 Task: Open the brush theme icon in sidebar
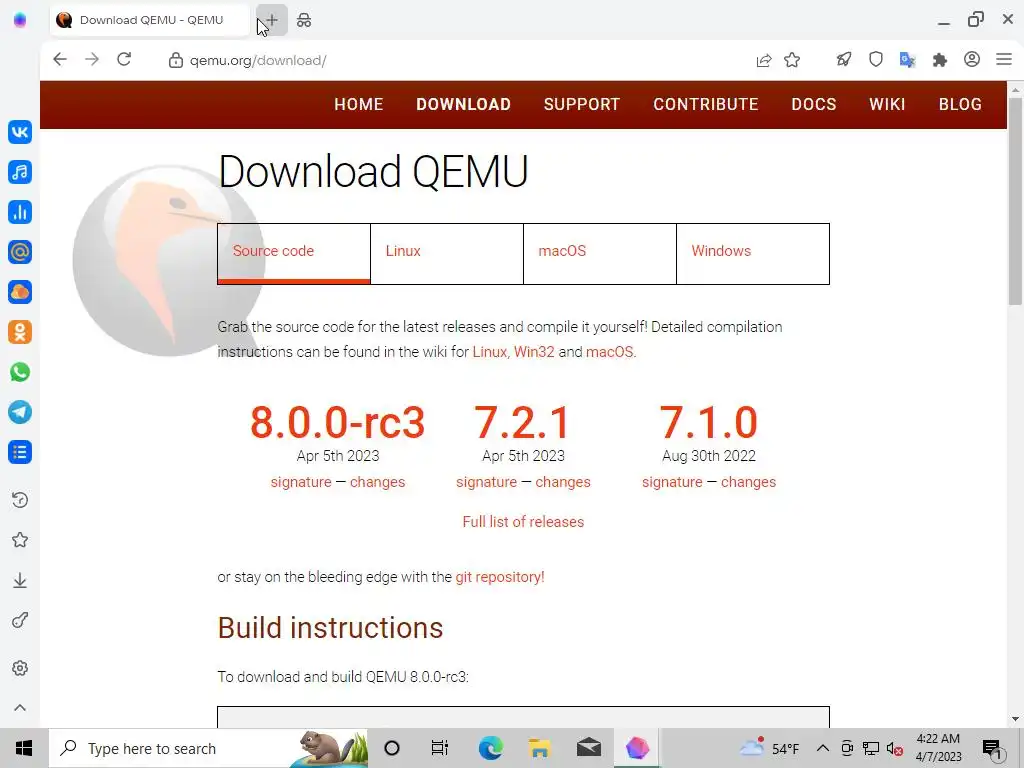point(20,620)
